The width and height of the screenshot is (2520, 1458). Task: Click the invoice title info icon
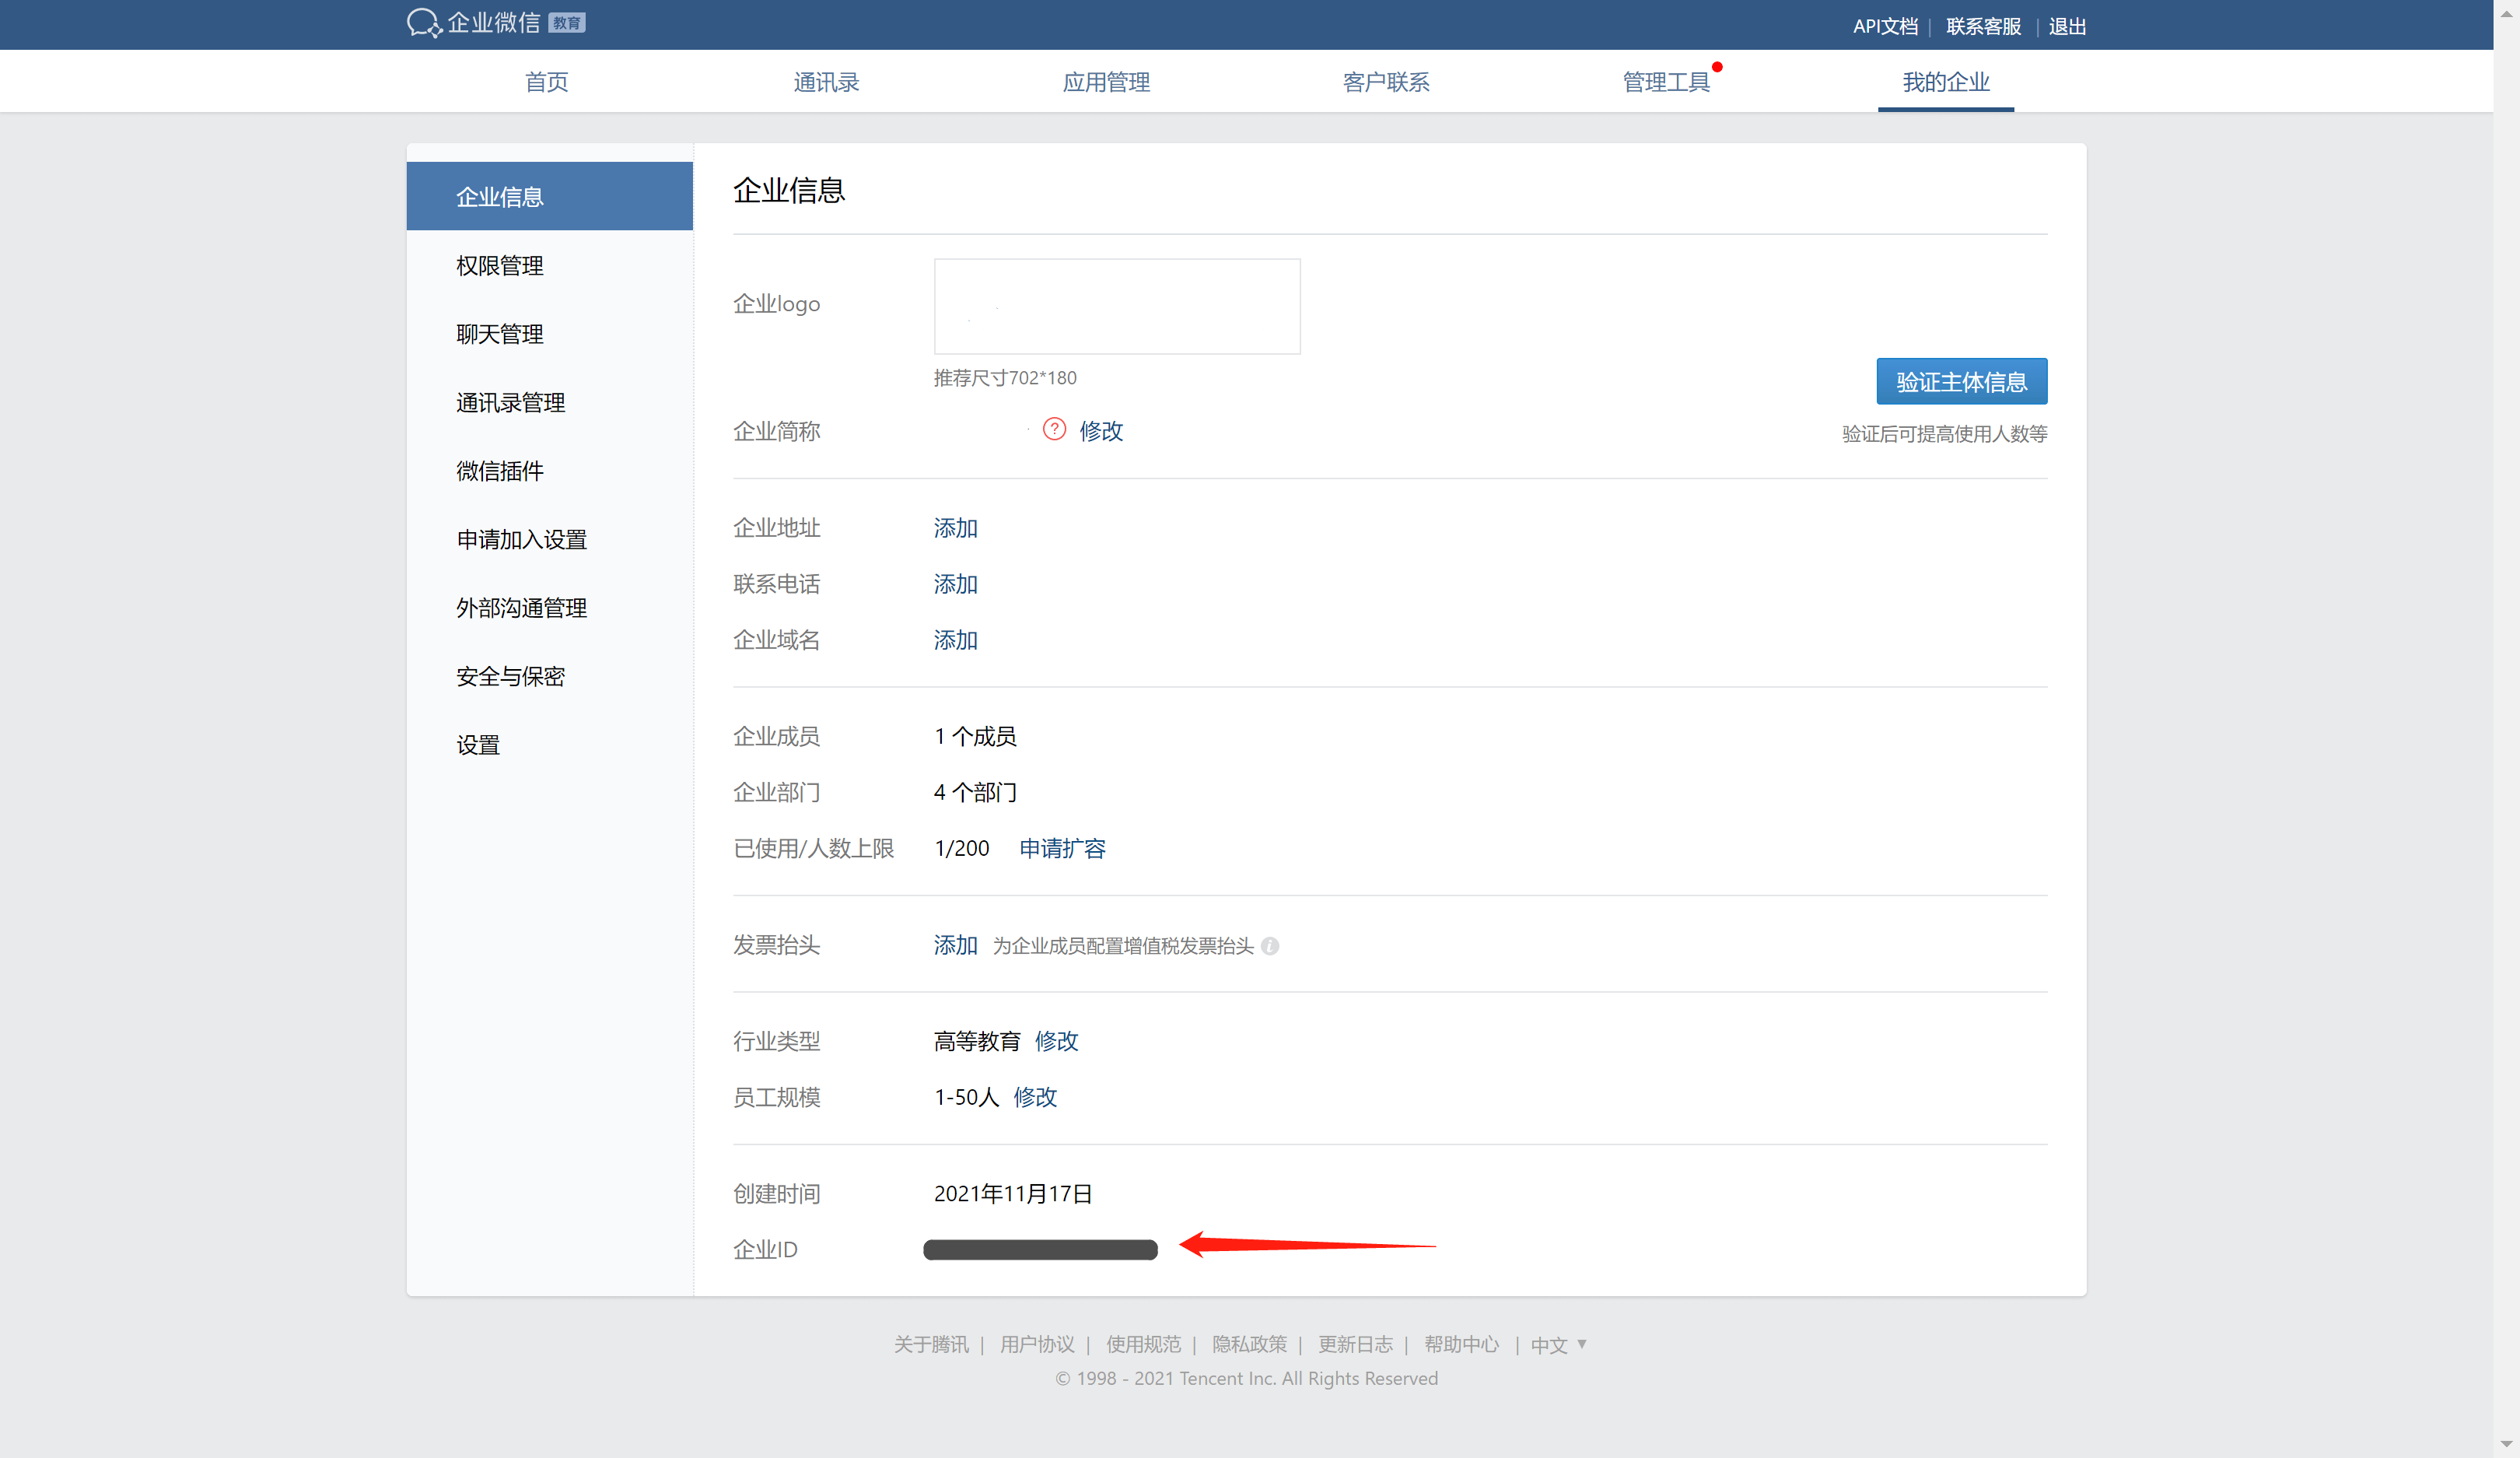coord(1270,946)
